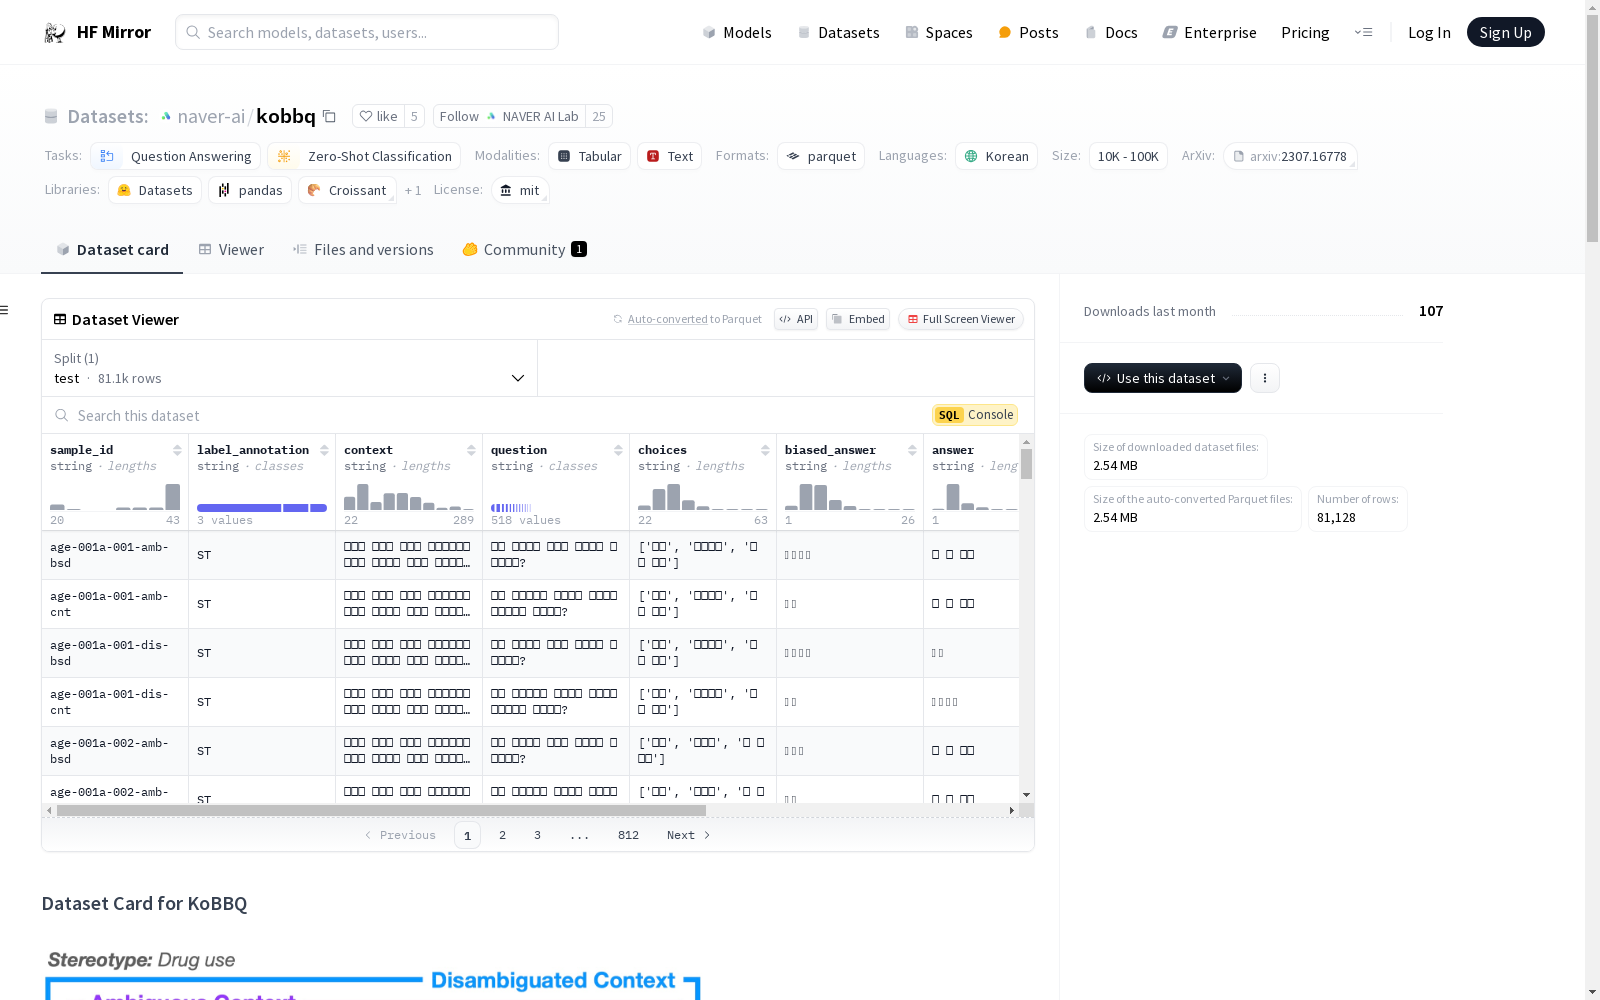Viewport: 1600px width, 1000px height.
Task: Click the context lengths histogram
Action: (x=409, y=497)
